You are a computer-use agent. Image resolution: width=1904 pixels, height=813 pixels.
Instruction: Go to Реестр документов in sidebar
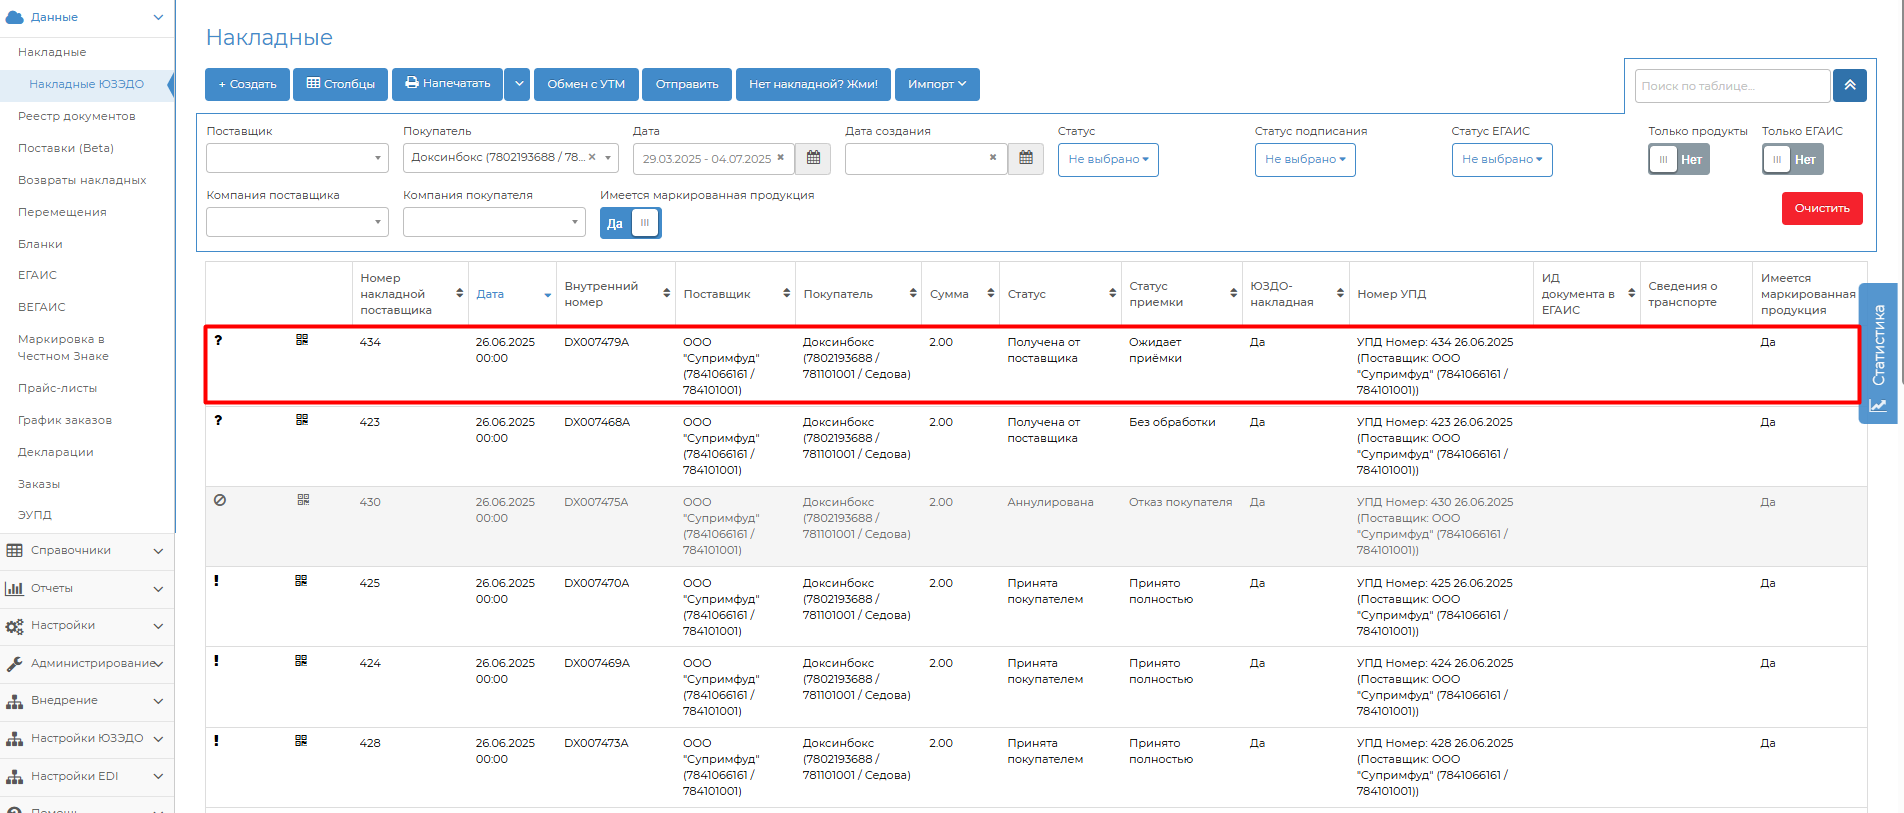click(x=76, y=116)
